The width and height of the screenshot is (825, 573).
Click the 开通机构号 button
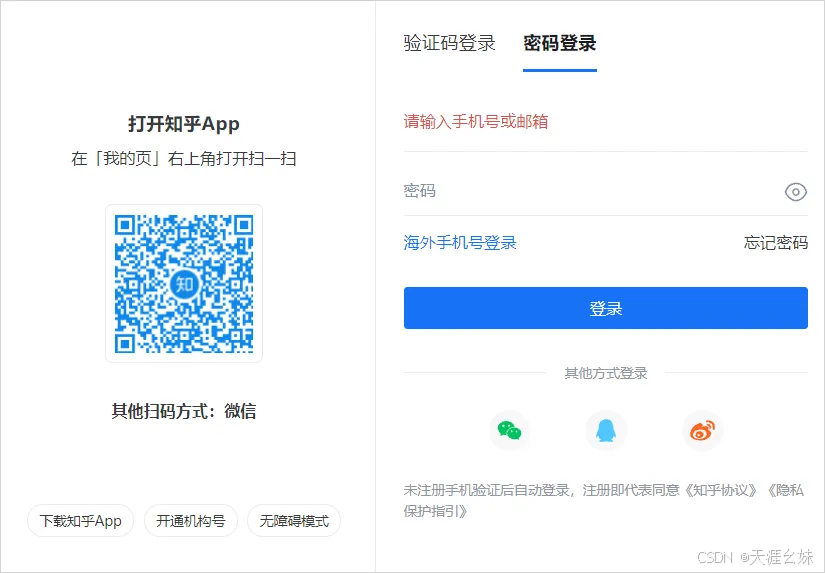190,521
